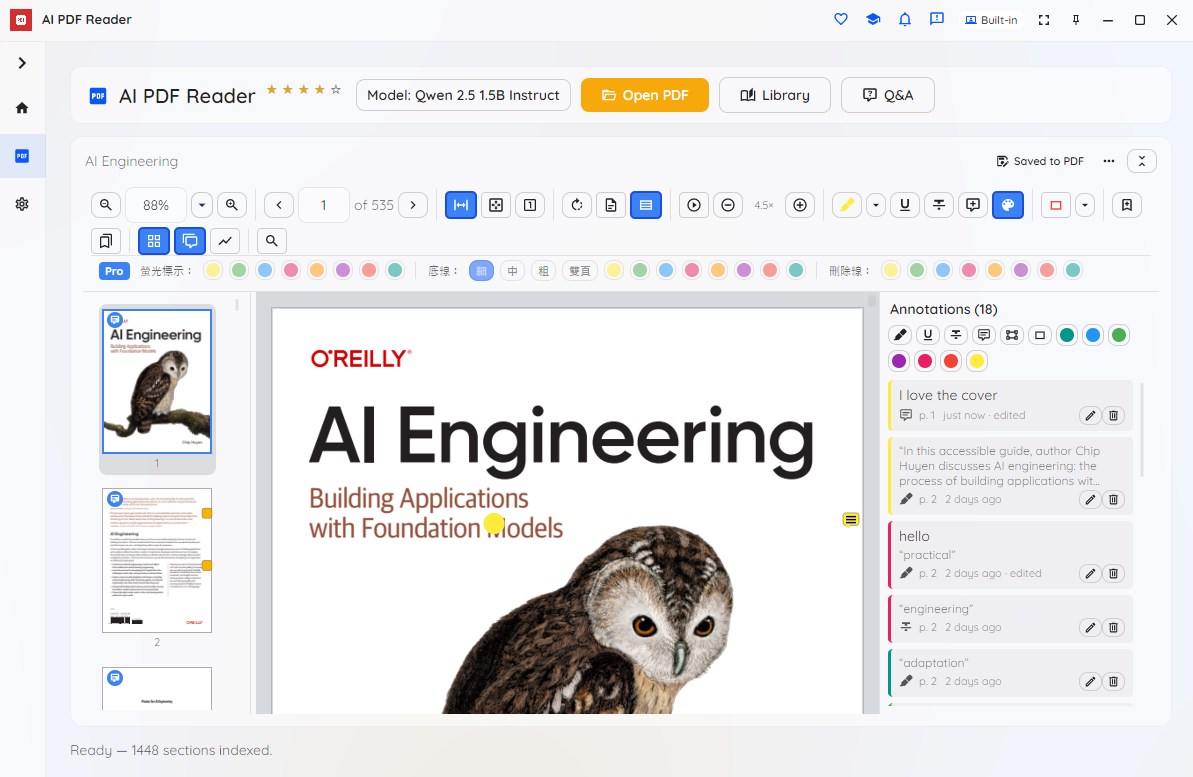The height and width of the screenshot is (777, 1193).
Task: Select page 2 thumbnail
Action: [x=157, y=560]
